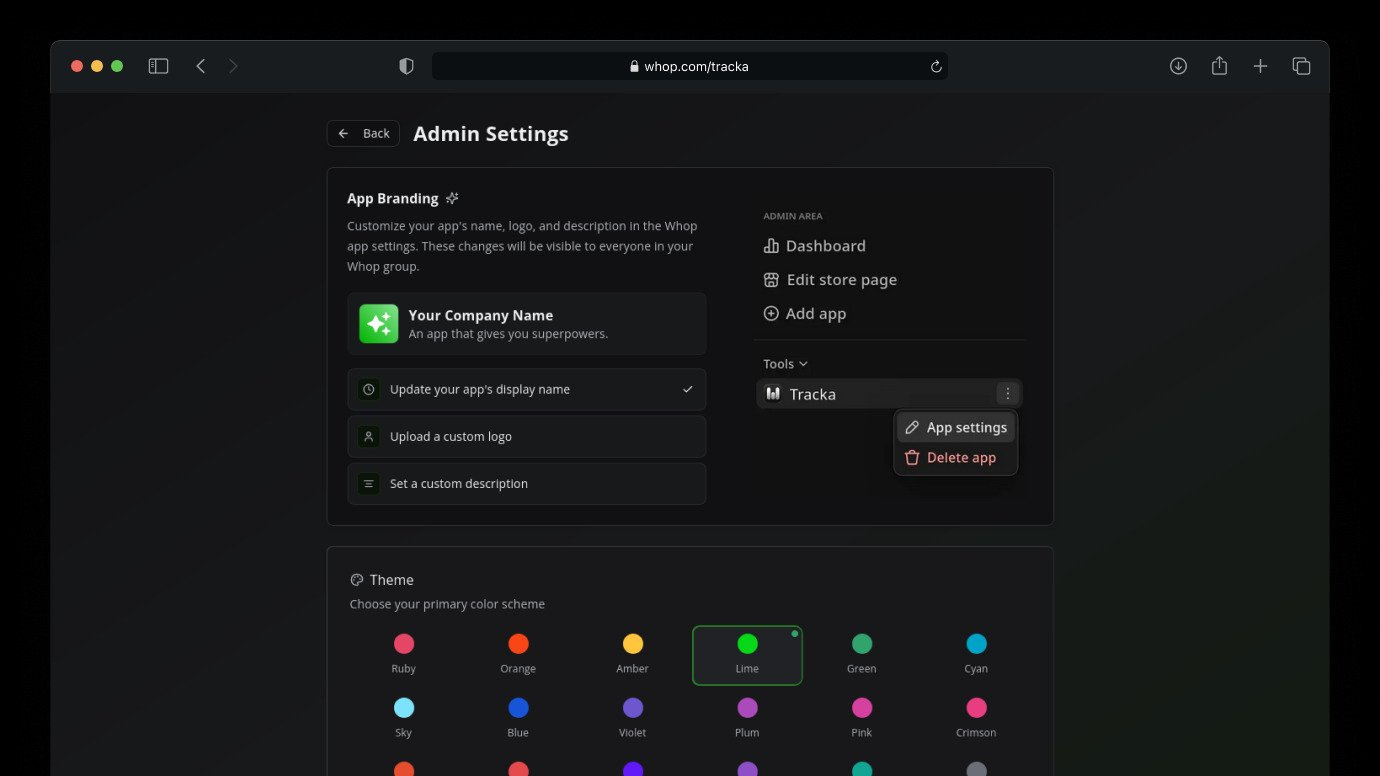Go back with the browser back arrow
Viewport: 1380px width, 776px height.
click(x=201, y=66)
